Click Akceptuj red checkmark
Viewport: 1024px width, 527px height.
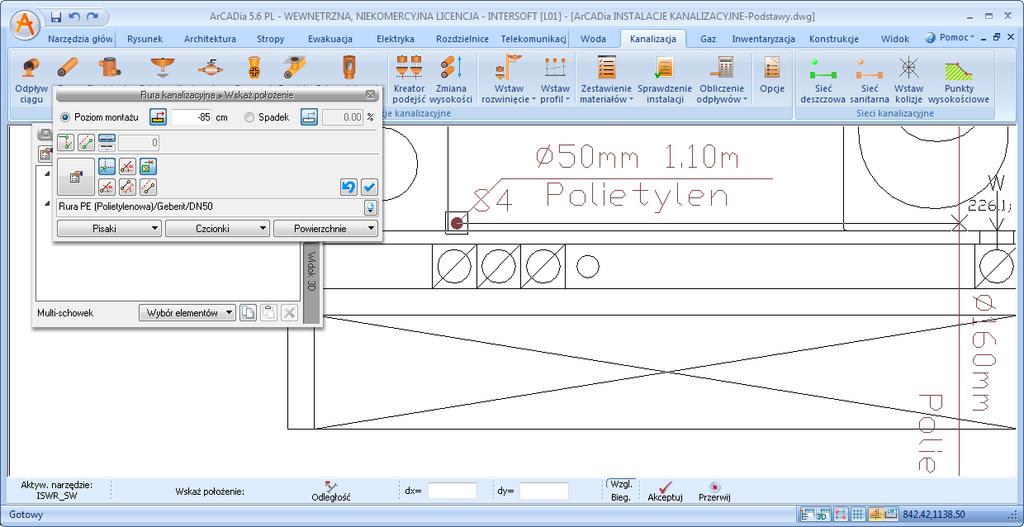pos(665,492)
